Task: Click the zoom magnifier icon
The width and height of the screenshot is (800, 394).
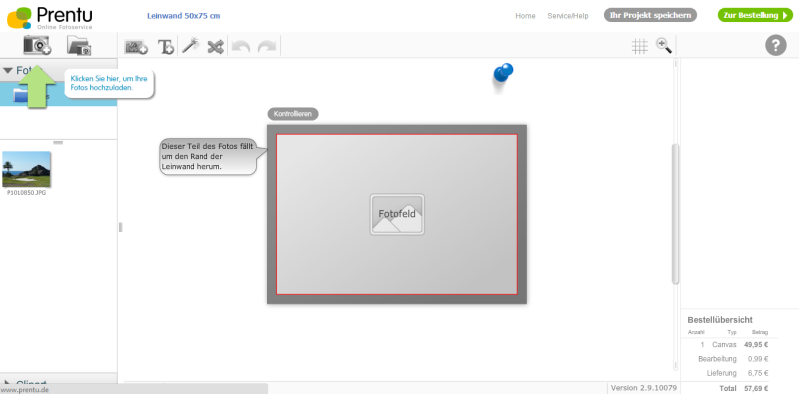Action: [664, 46]
